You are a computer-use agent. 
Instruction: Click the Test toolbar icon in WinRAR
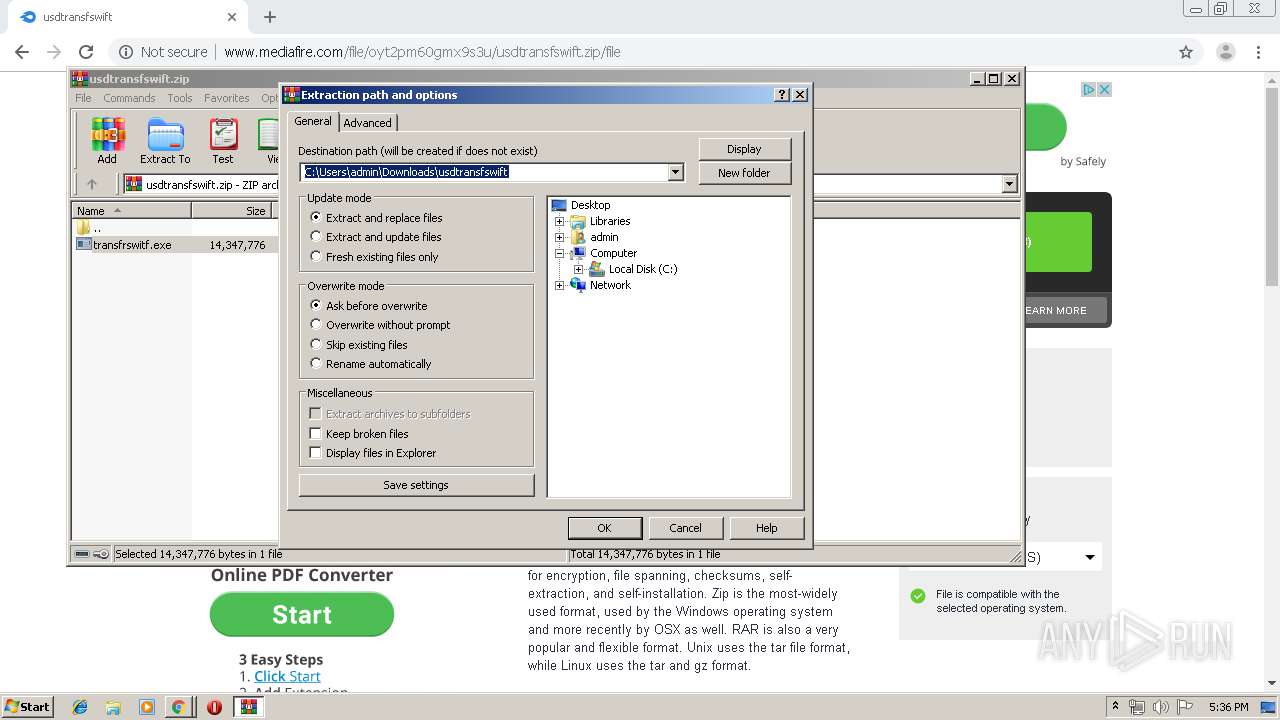coord(223,141)
